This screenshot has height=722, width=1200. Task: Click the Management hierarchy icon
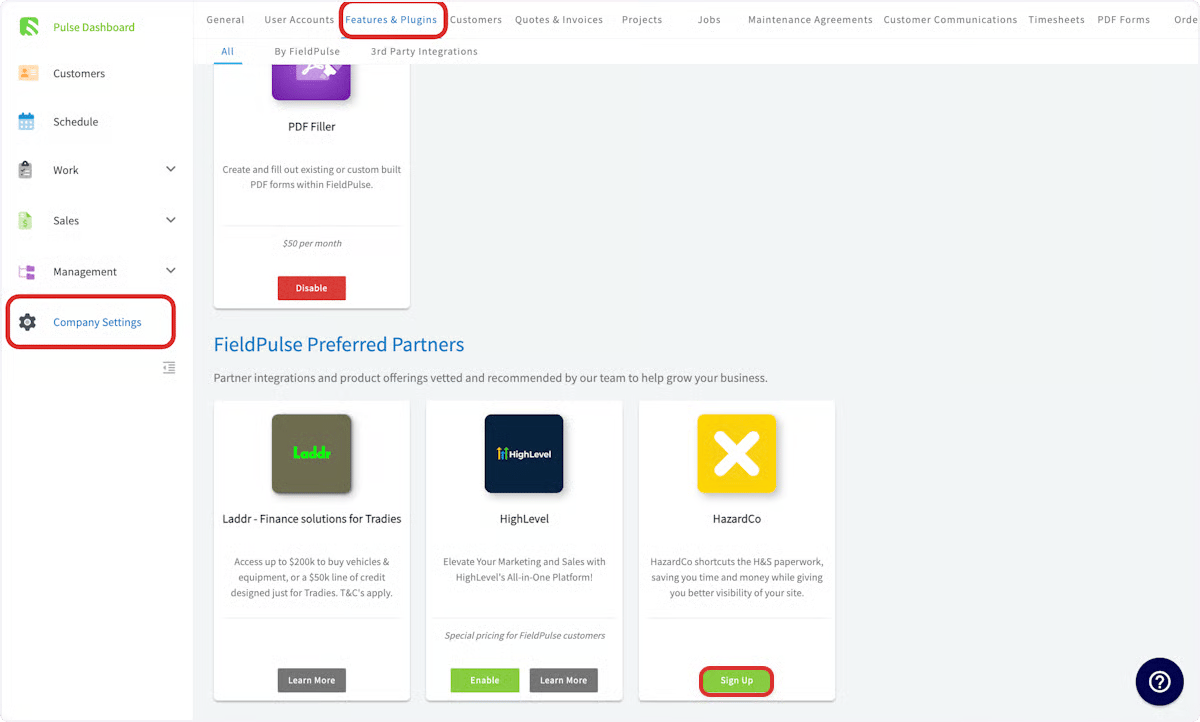click(27, 271)
